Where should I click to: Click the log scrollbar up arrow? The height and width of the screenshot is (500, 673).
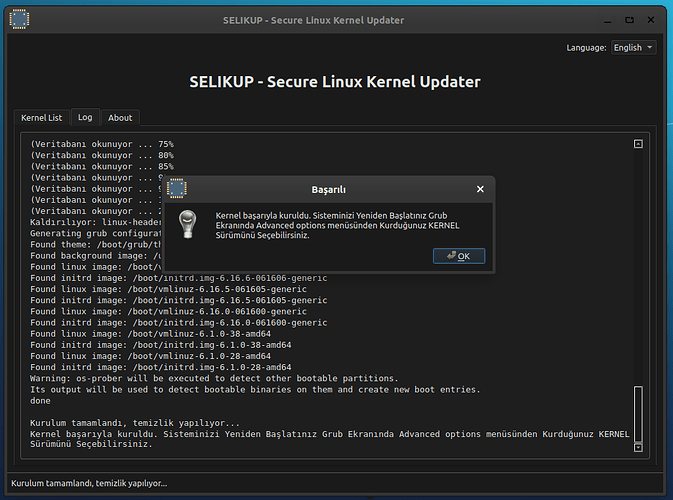(638, 144)
